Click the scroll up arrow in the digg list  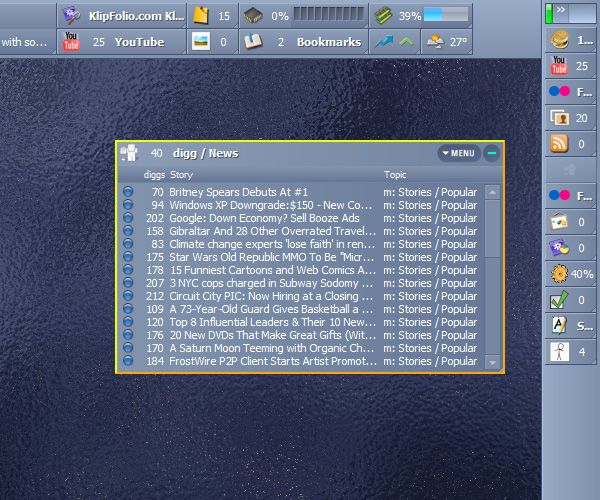pyautogui.click(x=492, y=192)
